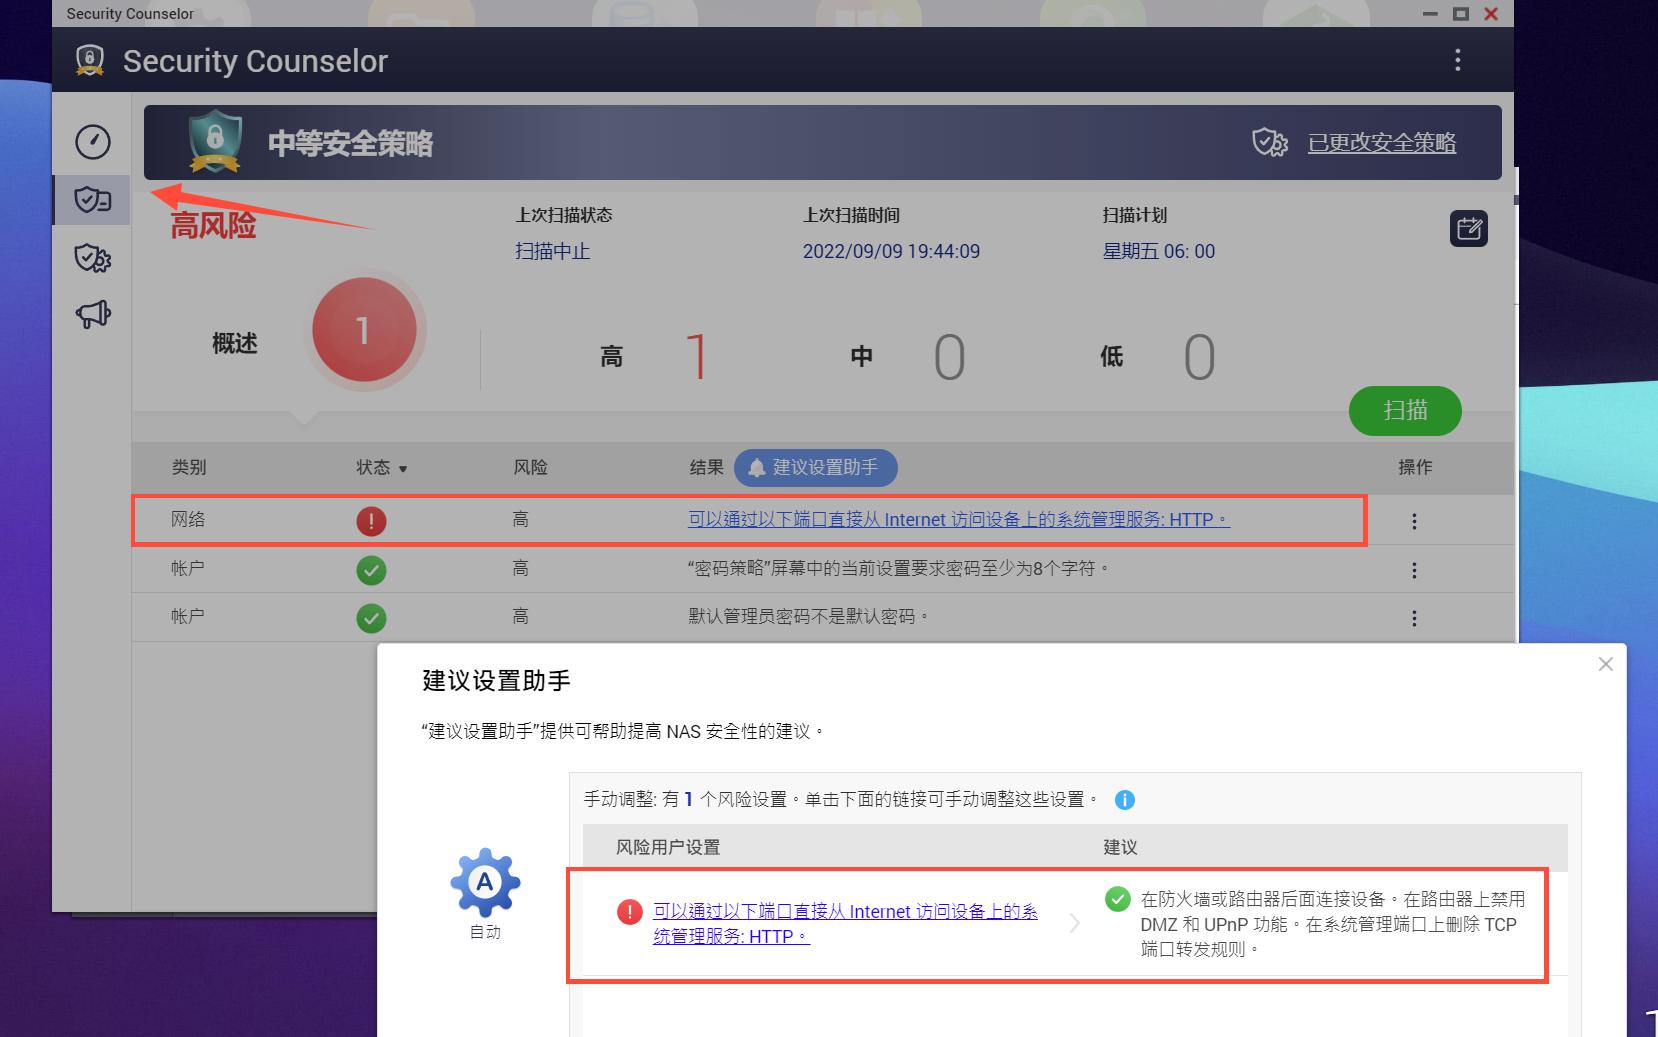Click the red exclamation status icon on 网络 row
Image resolution: width=1658 pixels, height=1037 pixels.
(371, 520)
